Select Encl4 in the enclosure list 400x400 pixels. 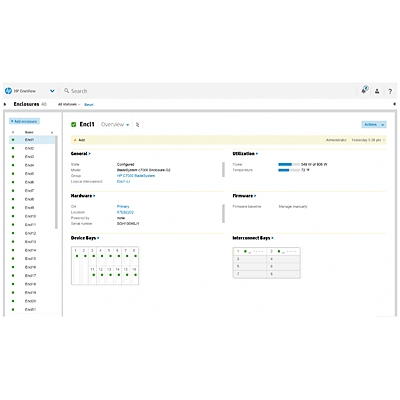[x=32, y=165]
